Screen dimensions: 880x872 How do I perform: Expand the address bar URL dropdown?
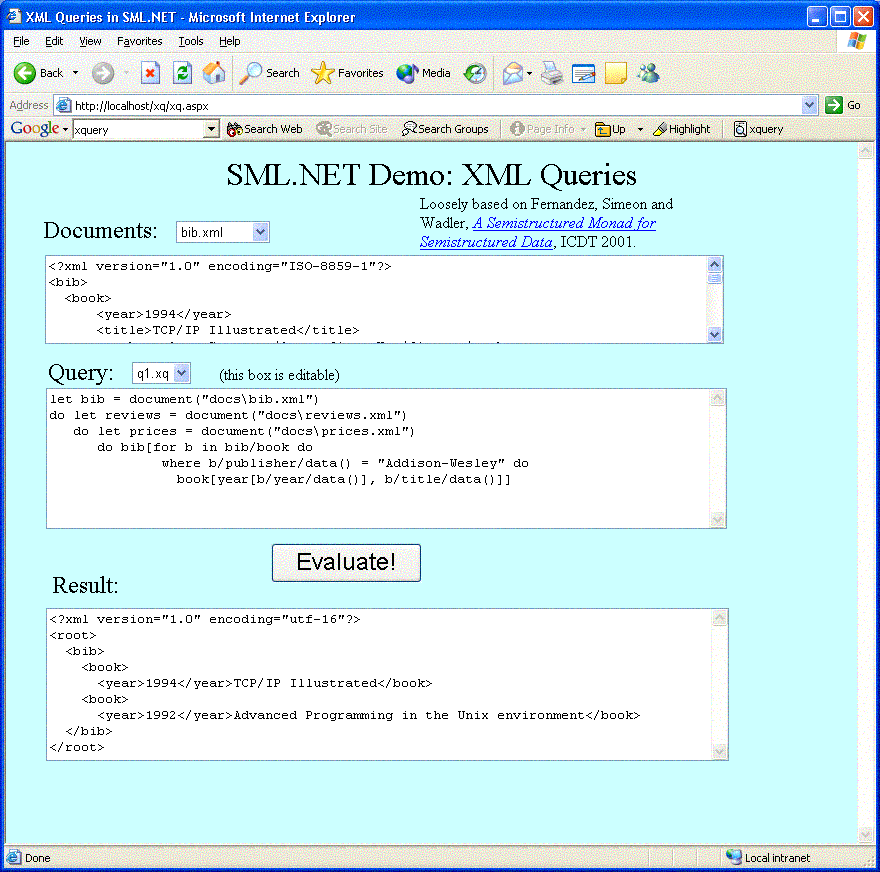point(810,105)
